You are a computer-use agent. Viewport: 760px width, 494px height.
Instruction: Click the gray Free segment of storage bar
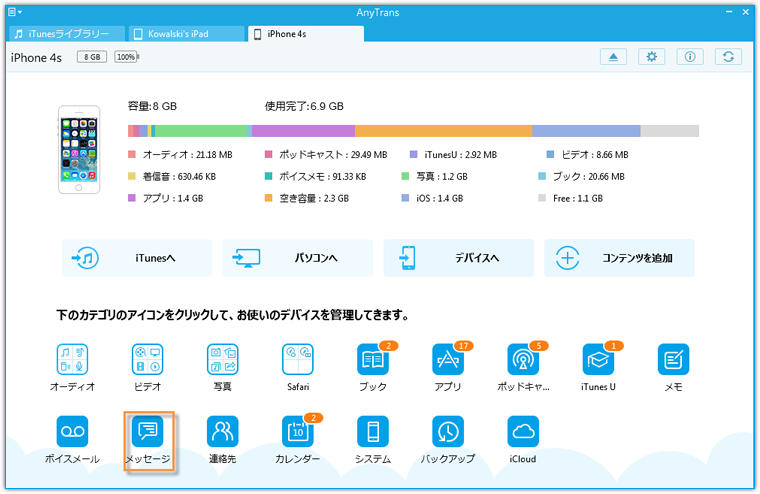pos(670,131)
